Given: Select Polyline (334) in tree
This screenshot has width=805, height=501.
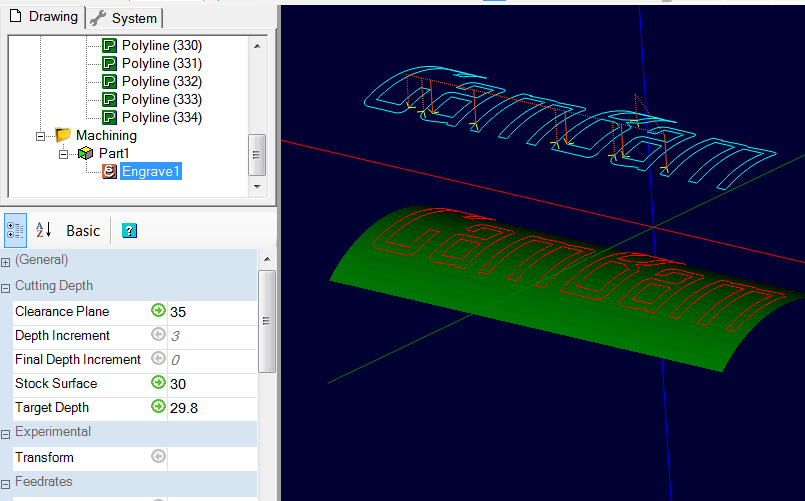Looking at the screenshot, I should coord(162,118).
